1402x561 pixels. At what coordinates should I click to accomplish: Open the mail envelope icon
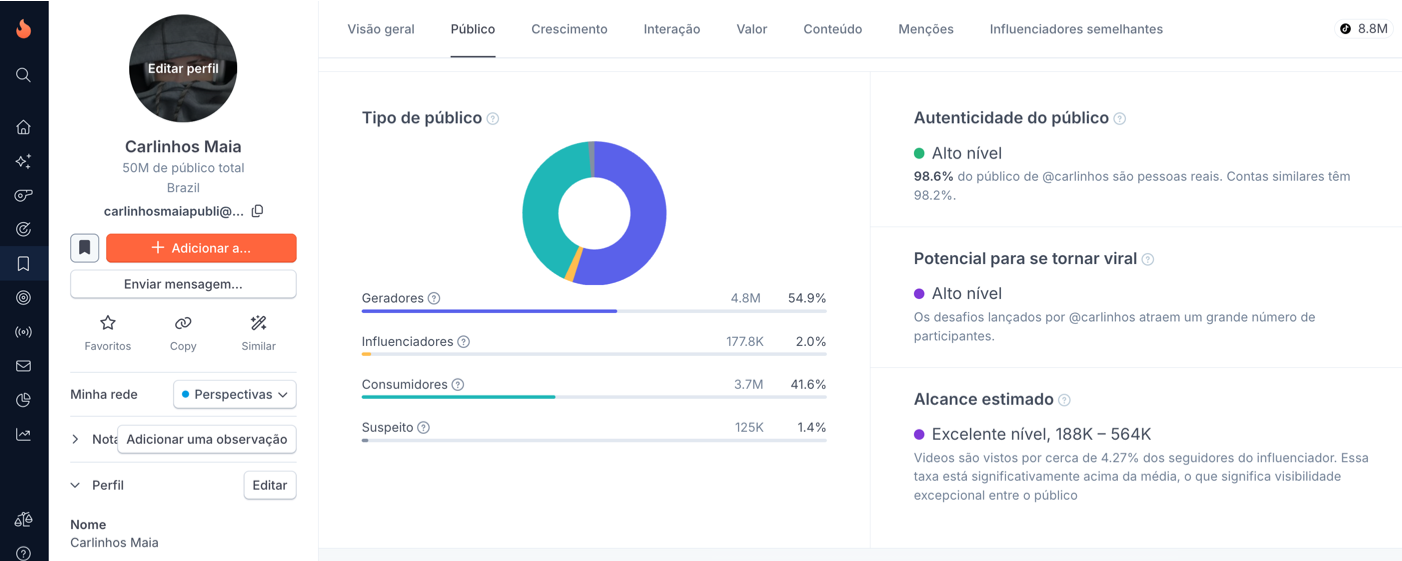point(23,366)
